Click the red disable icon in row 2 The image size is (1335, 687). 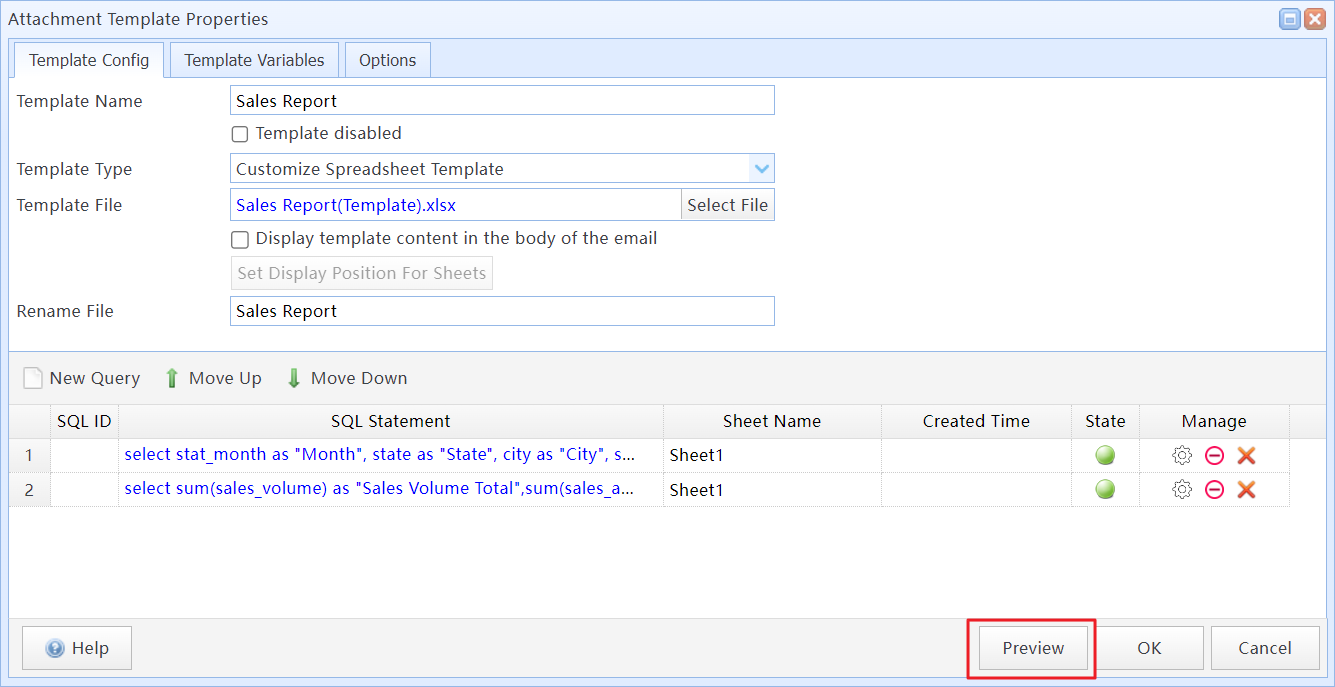[x=1214, y=490]
